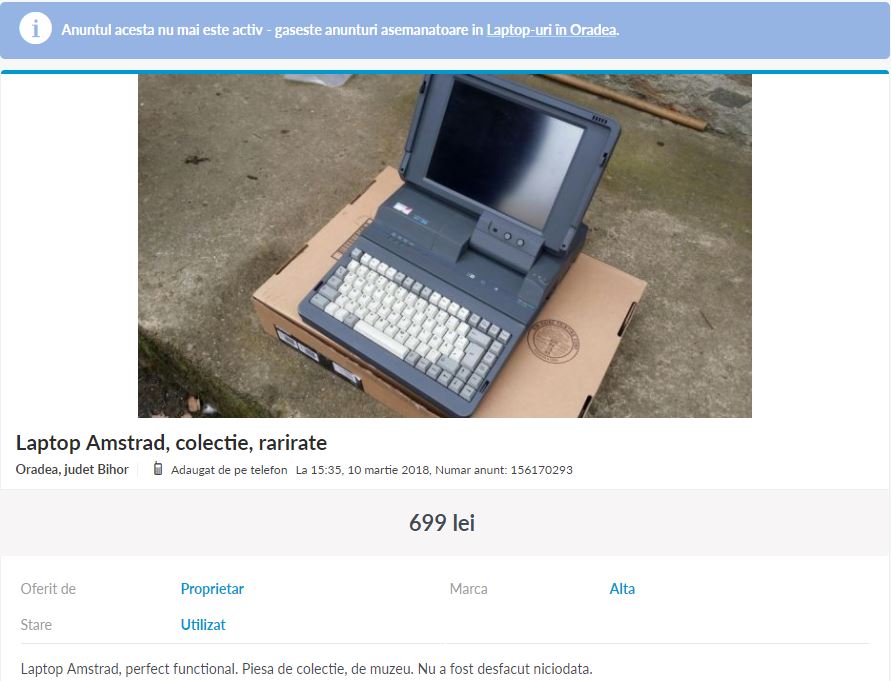Click the 699 lei price
891x681 pixels.
[442, 523]
